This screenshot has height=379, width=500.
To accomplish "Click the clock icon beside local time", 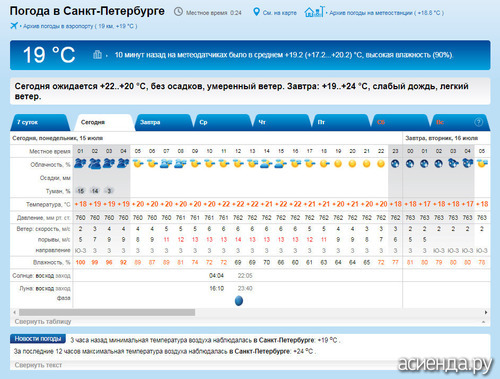I will click(x=179, y=12).
